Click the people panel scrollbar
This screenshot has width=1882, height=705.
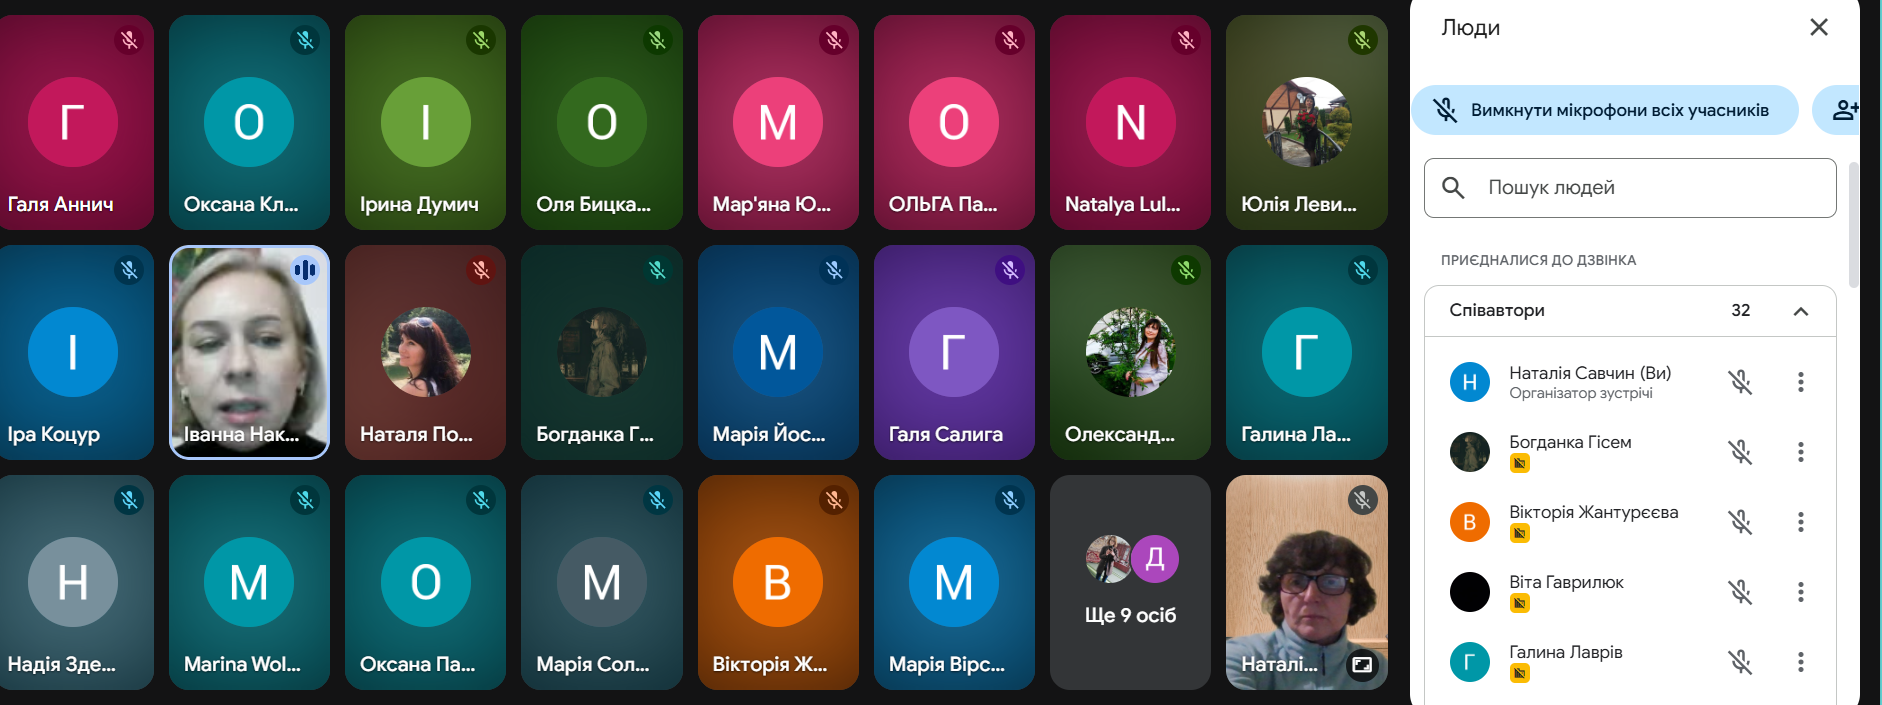point(1853,225)
